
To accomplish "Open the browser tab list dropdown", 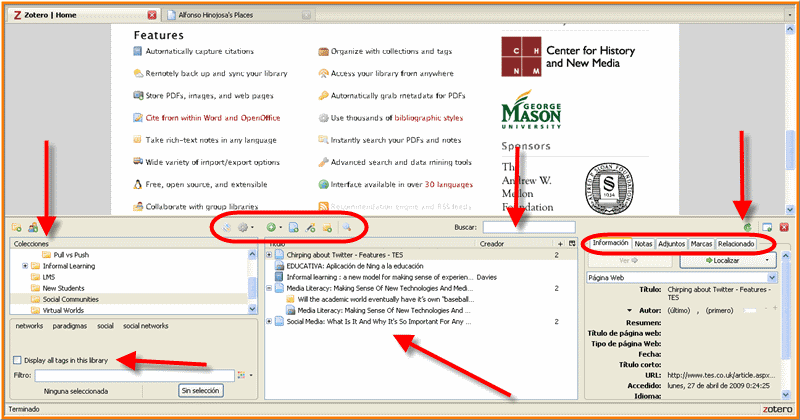I will pyautogui.click(x=789, y=15).
